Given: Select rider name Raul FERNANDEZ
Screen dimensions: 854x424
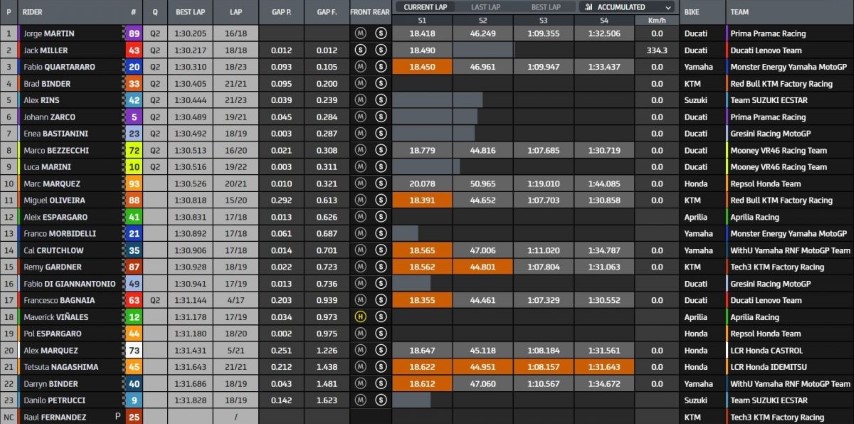Looking at the screenshot, I should 55,417.
